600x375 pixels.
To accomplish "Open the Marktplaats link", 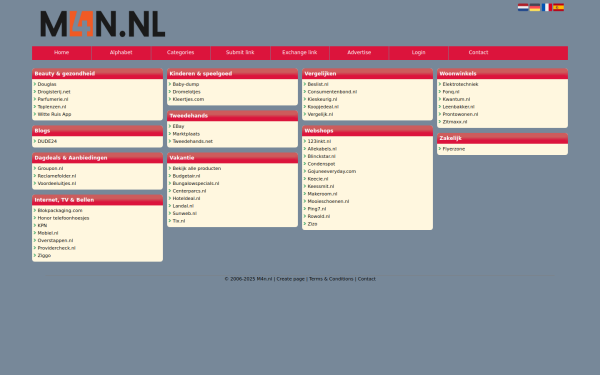I will point(186,134).
